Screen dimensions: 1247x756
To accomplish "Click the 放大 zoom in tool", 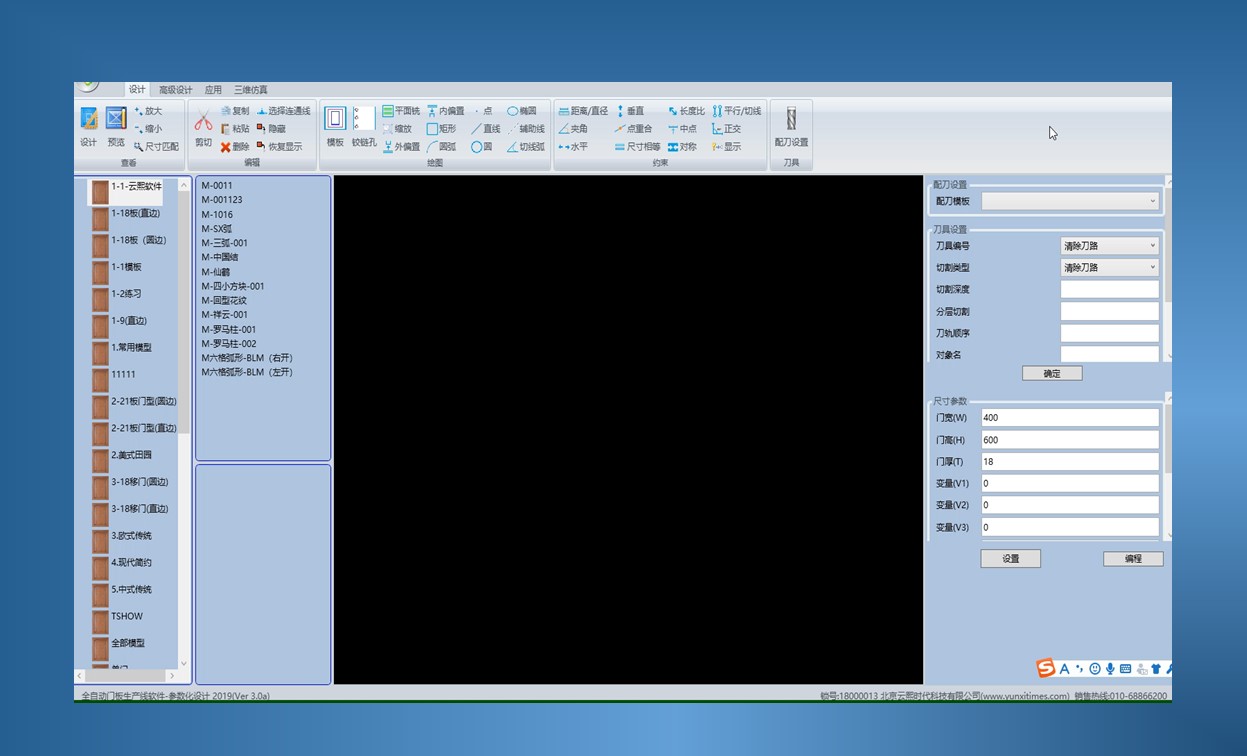I will (x=147, y=111).
